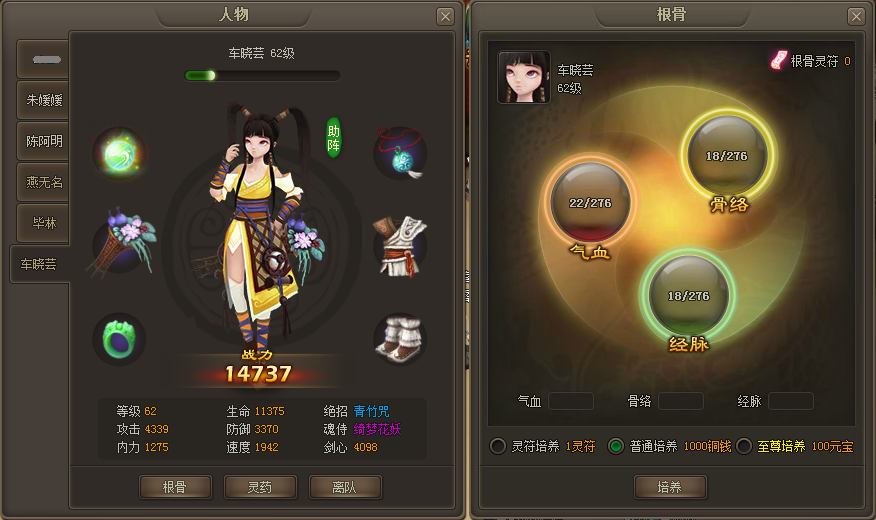Click the 经脉 green orb
Screen dimensions: 876x520
point(688,295)
